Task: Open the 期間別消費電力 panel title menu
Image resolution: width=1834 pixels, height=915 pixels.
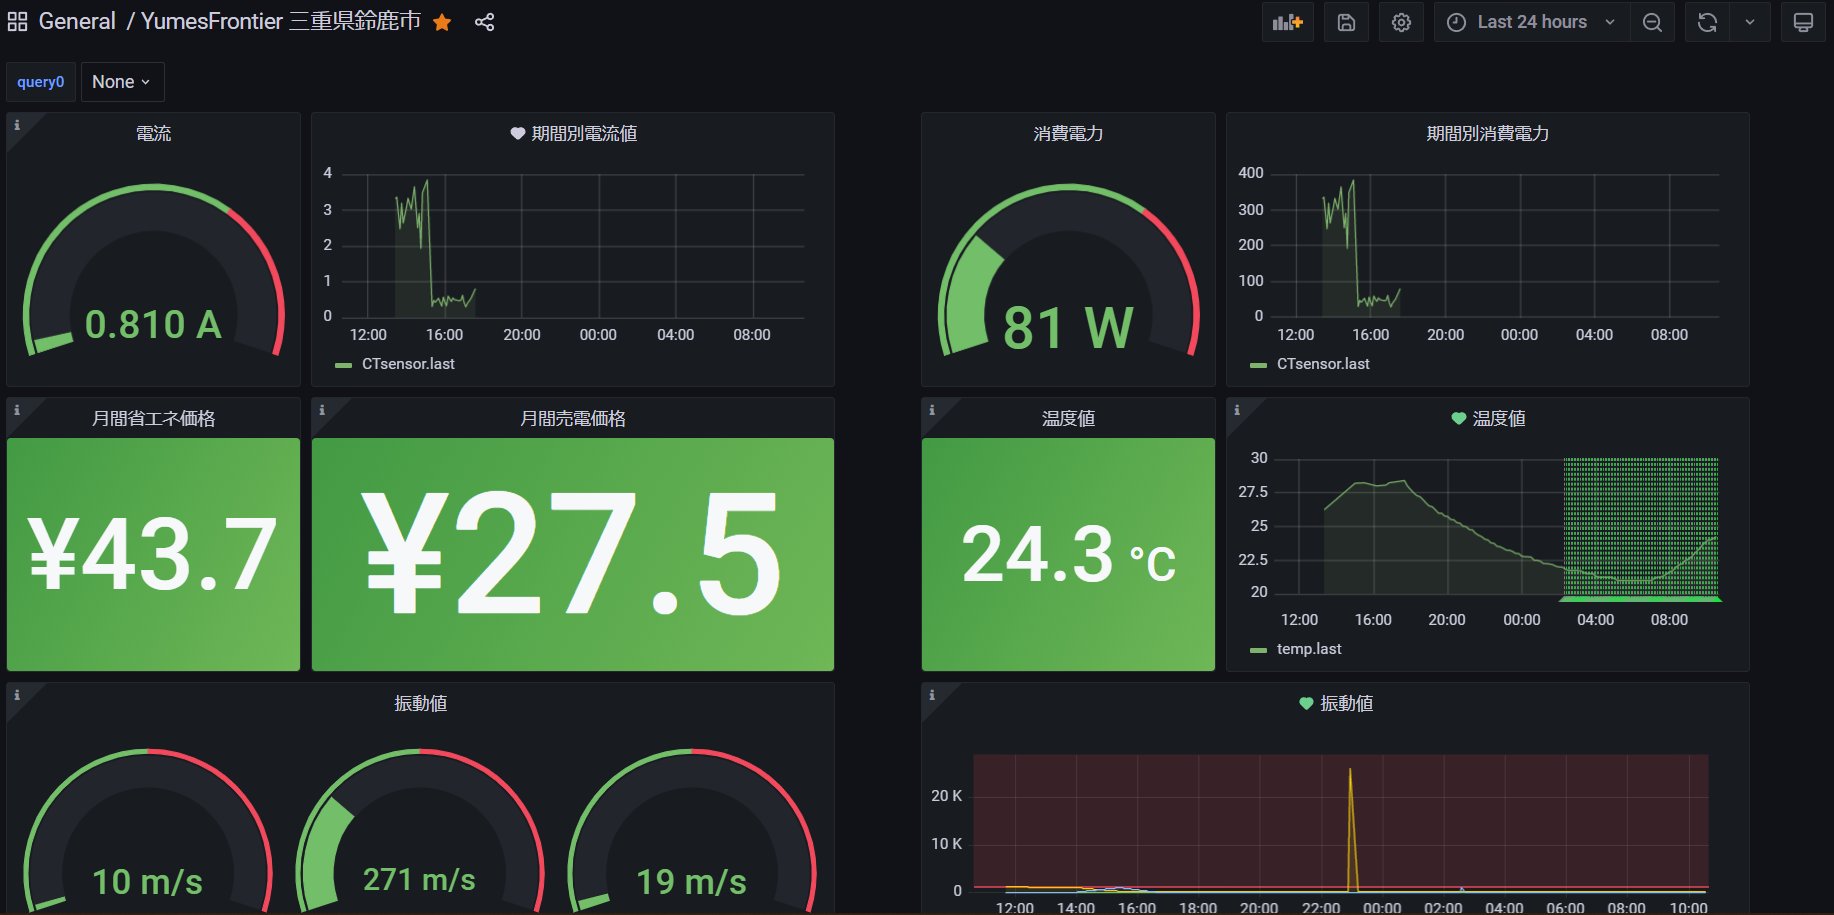Action: click(x=1488, y=133)
